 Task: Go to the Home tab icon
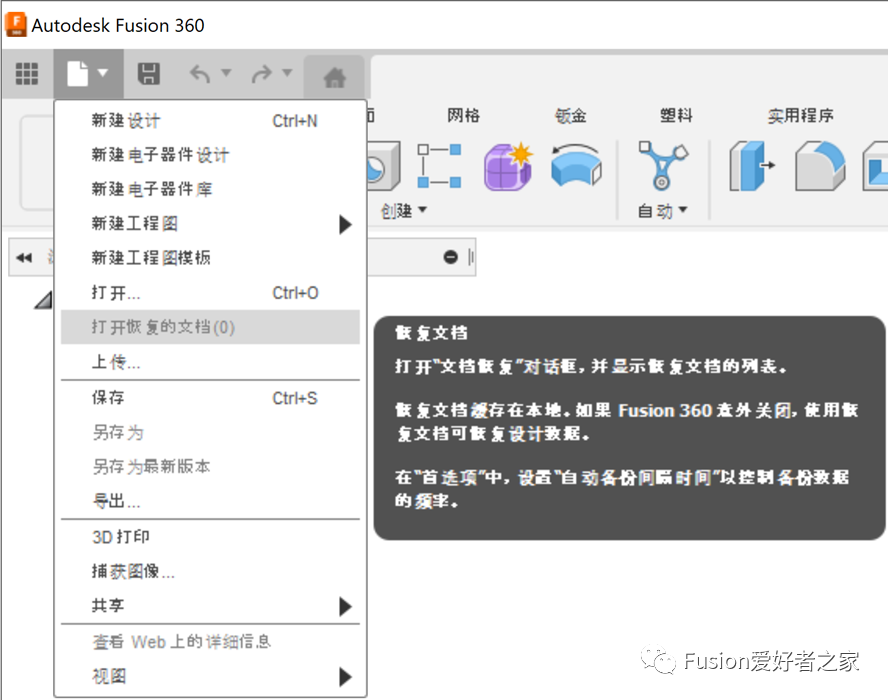[335, 77]
